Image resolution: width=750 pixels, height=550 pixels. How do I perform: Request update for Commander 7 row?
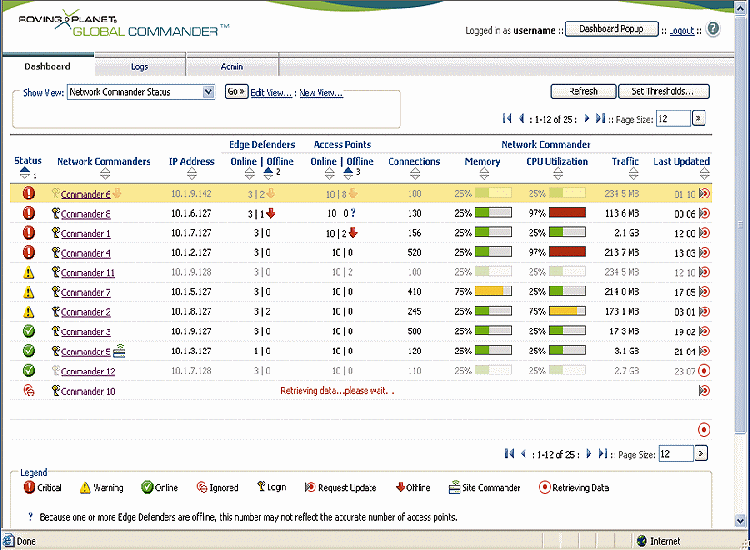click(704, 292)
